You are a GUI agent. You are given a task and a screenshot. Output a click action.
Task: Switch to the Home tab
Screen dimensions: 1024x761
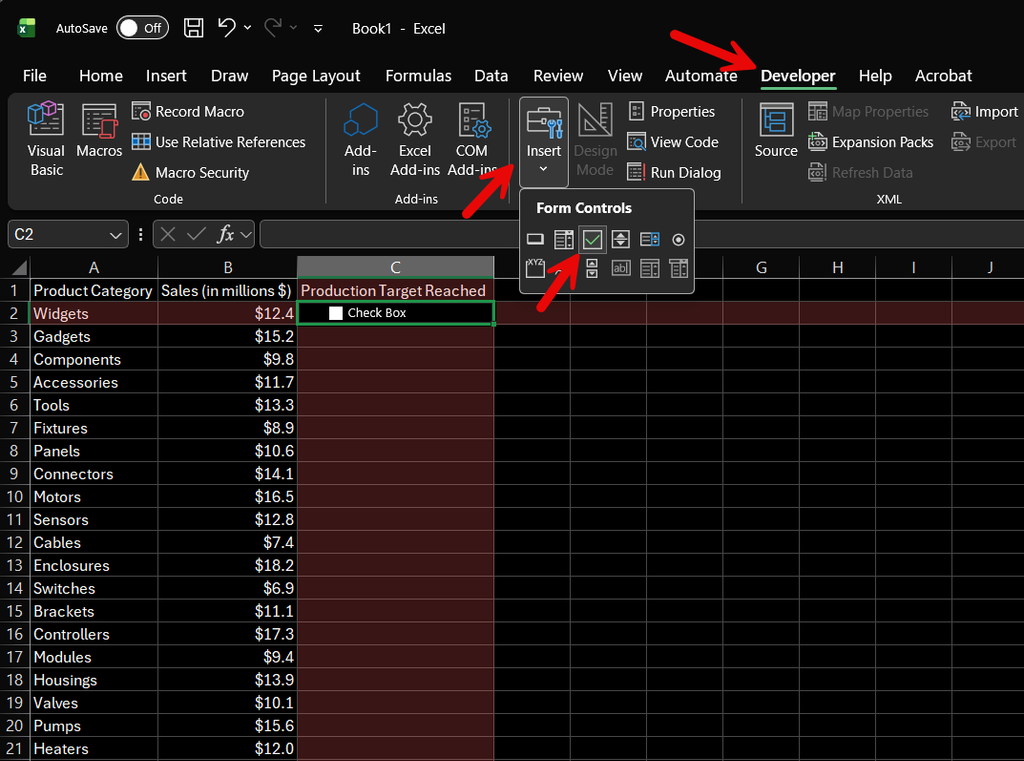pos(101,76)
